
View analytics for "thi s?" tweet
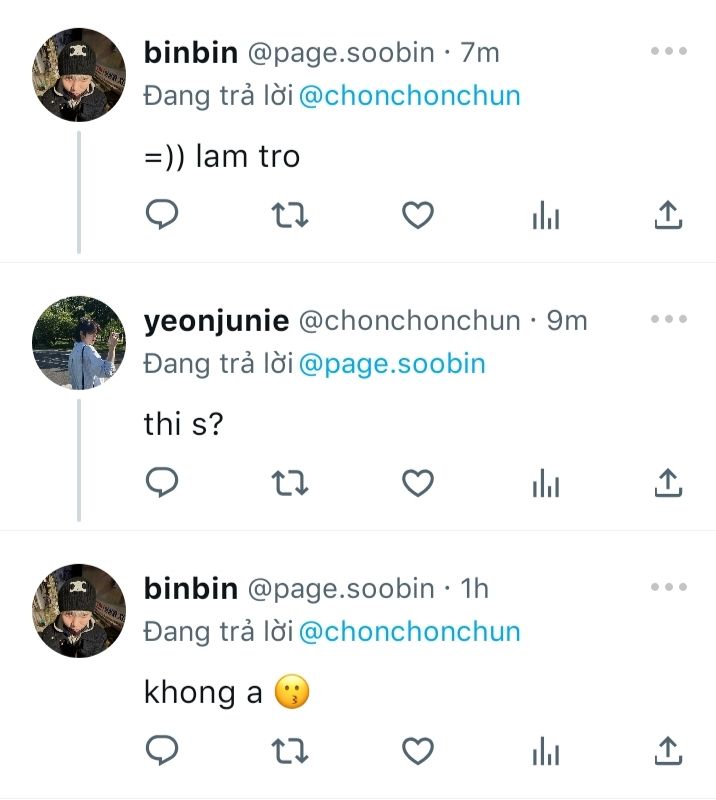click(545, 483)
